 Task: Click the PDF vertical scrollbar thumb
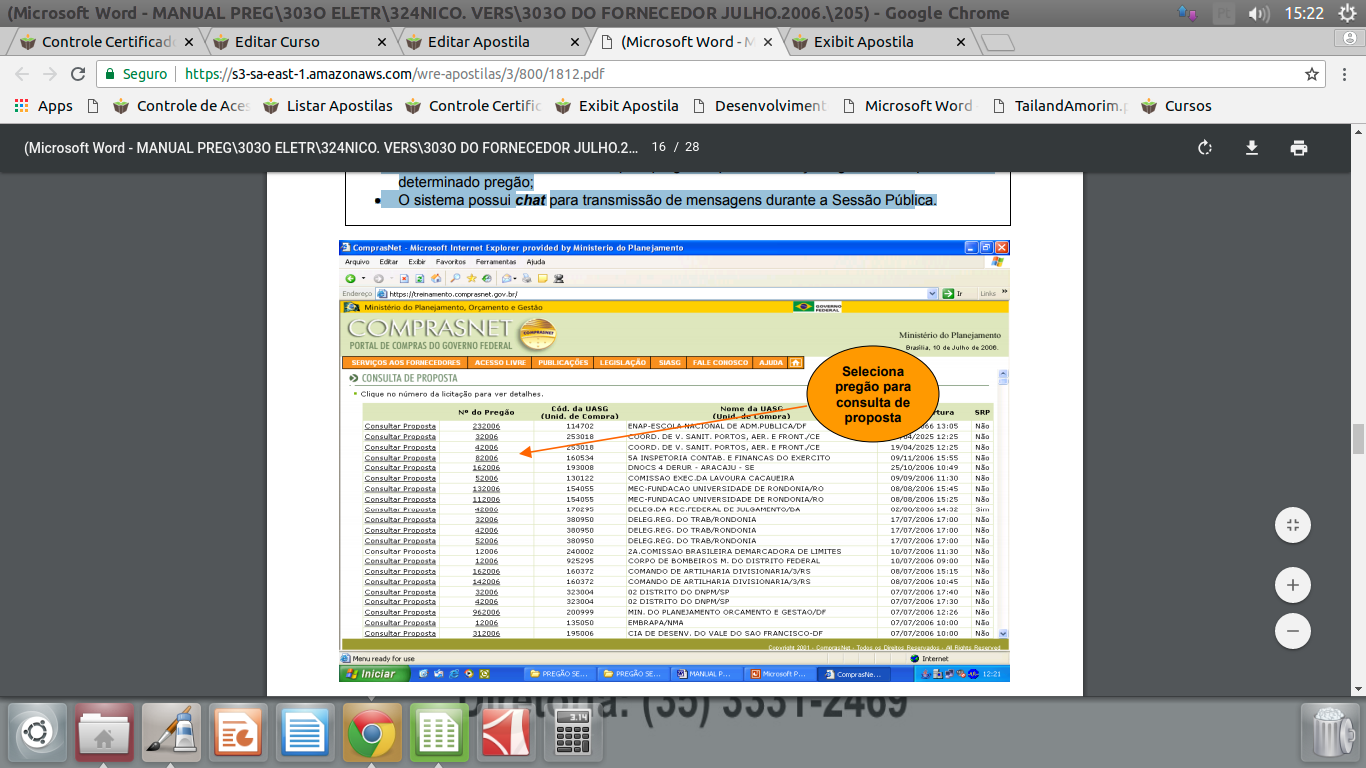(x=1358, y=438)
